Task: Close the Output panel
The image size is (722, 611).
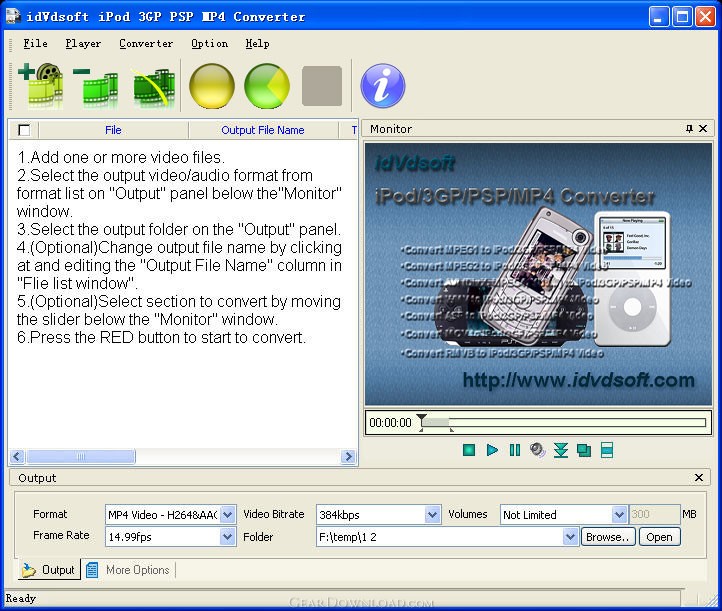Action: pyautogui.click(x=699, y=478)
